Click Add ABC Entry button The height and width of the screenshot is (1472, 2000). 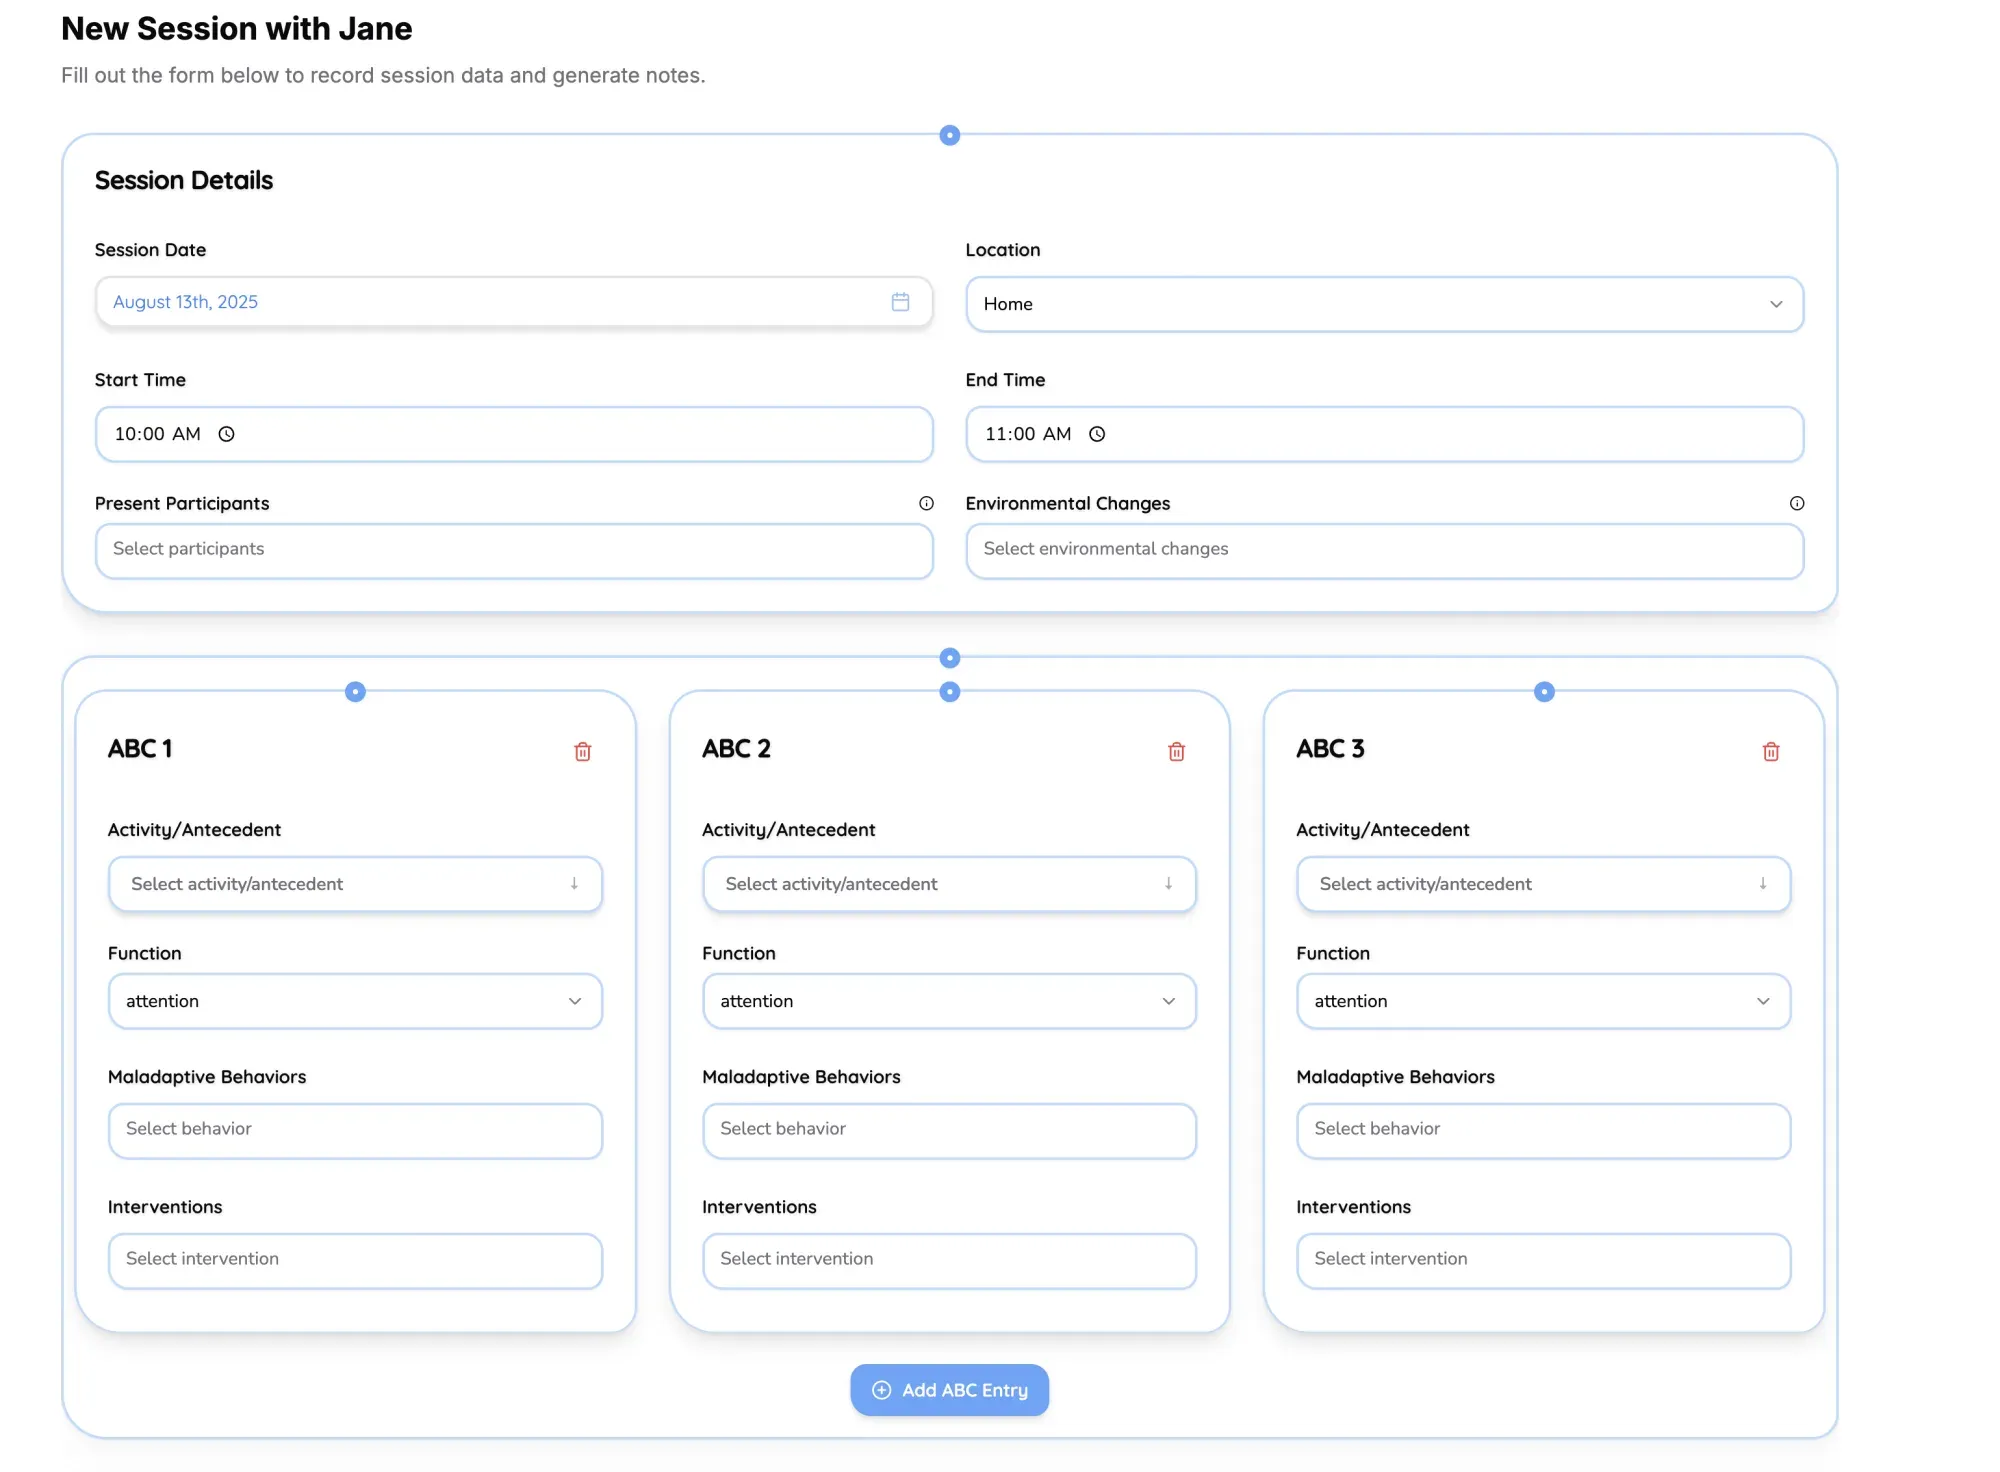click(x=950, y=1390)
